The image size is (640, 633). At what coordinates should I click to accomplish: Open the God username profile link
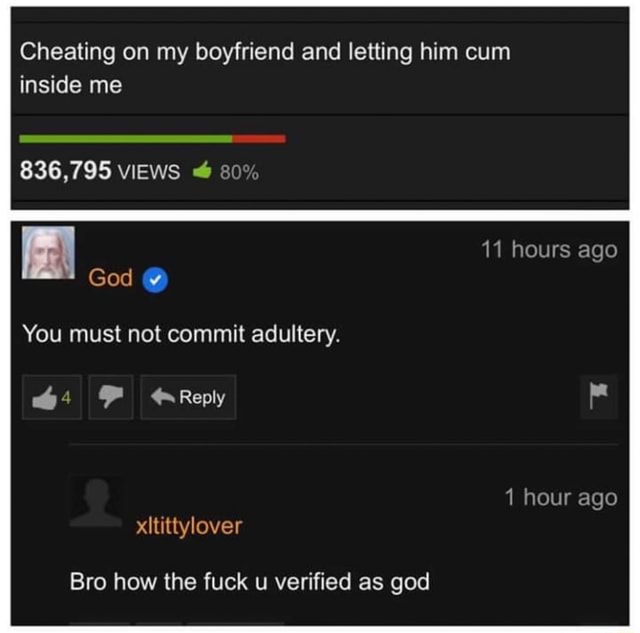click(110, 278)
